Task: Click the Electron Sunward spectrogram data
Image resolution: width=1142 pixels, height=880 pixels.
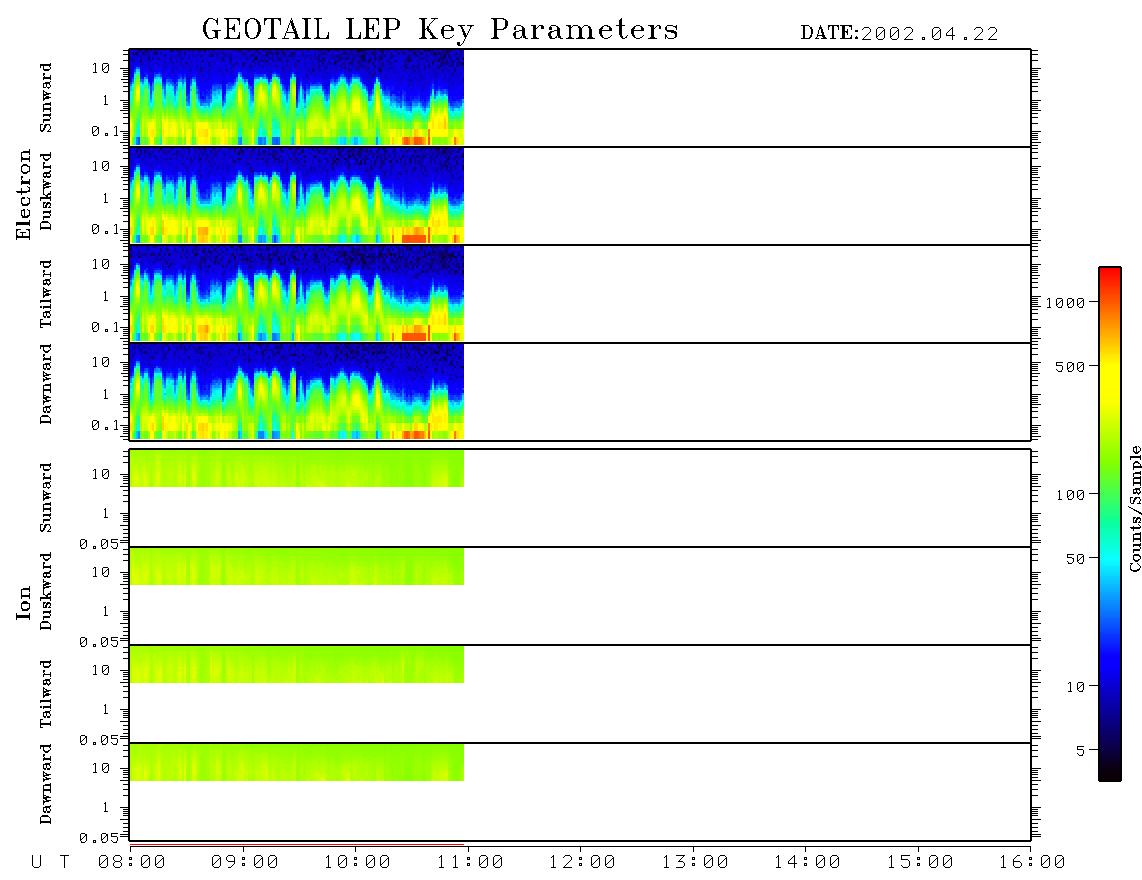Action: coord(296,97)
